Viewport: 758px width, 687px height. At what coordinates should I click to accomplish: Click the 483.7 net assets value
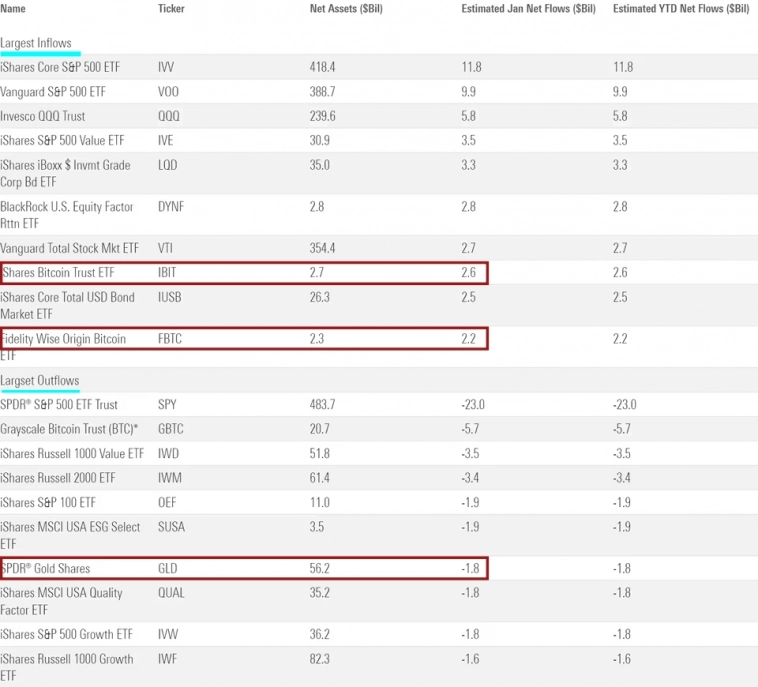pyautogui.click(x=322, y=405)
